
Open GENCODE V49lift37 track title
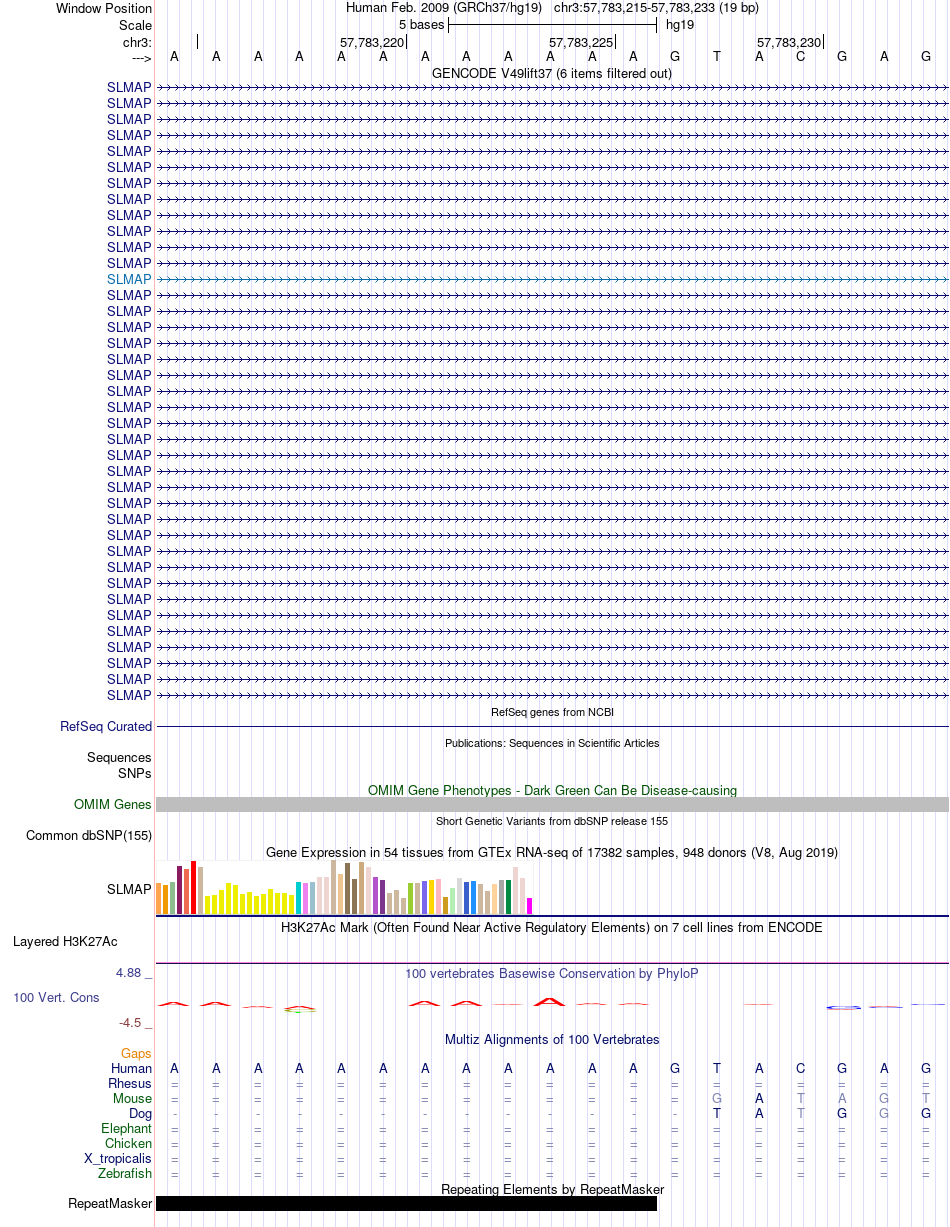coord(552,73)
